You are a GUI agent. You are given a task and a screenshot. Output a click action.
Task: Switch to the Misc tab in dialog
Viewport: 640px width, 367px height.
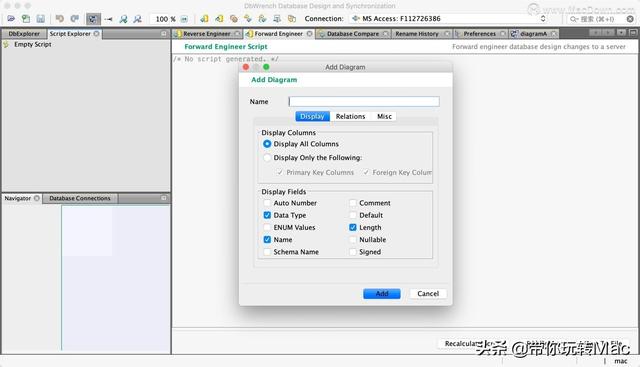point(384,116)
